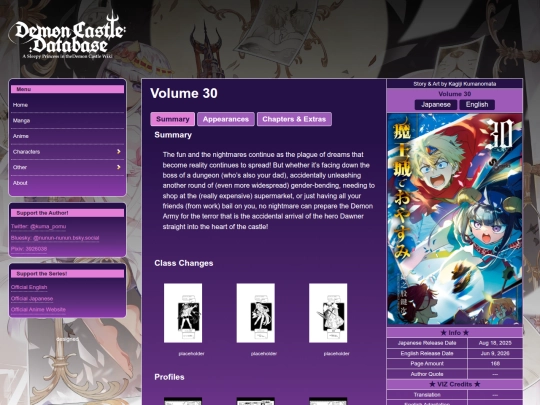Open the Volume 30 cover image
540x405 pixels.
(455, 219)
